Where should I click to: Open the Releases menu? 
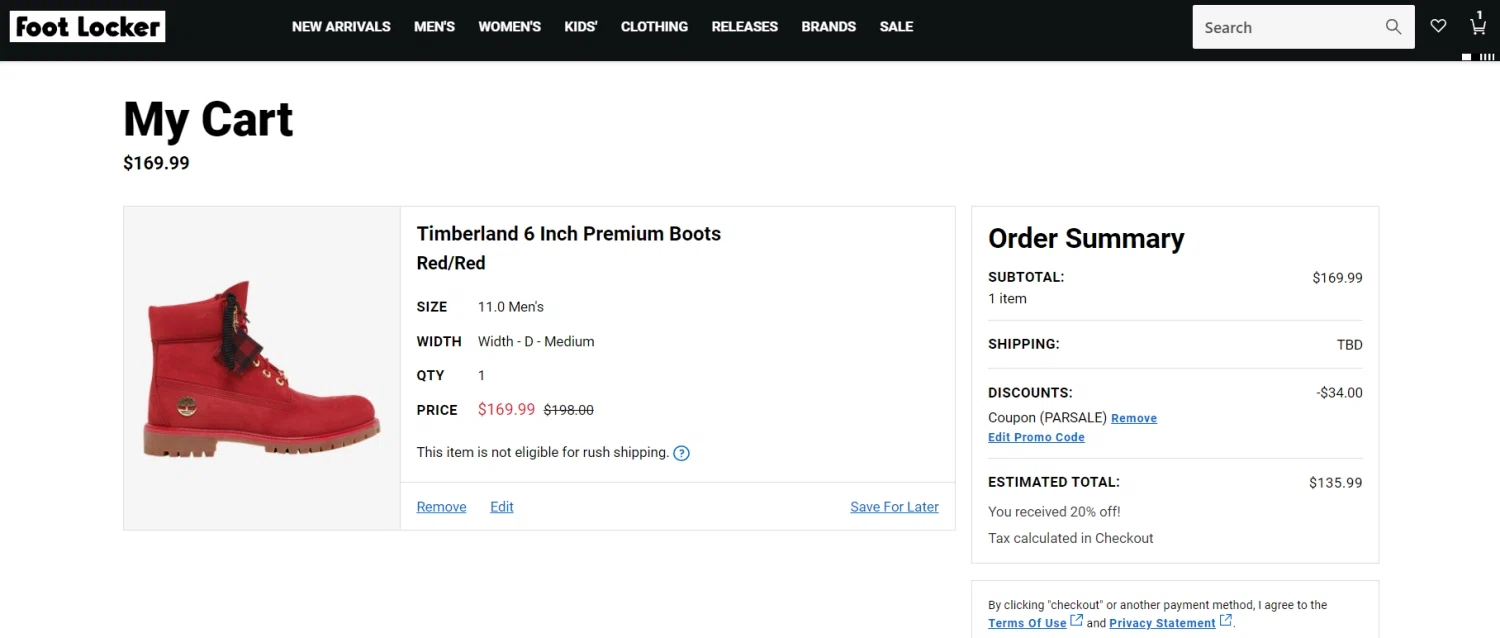click(744, 27)
